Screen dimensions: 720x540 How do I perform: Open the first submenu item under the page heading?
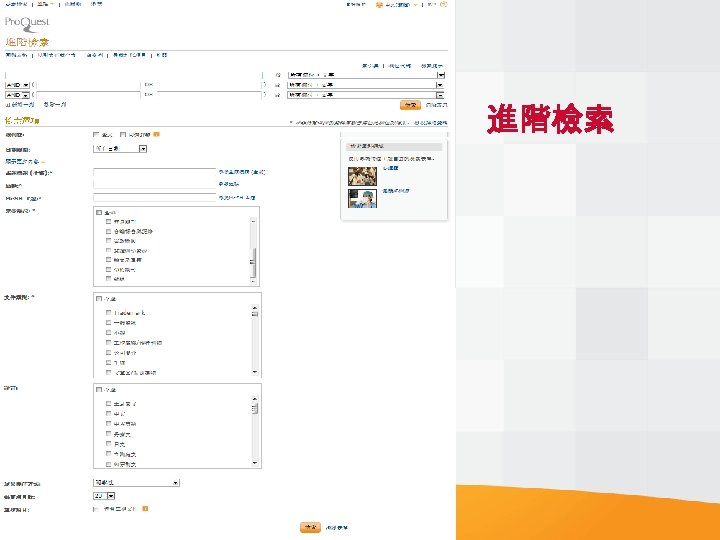[x=16, y=55]
